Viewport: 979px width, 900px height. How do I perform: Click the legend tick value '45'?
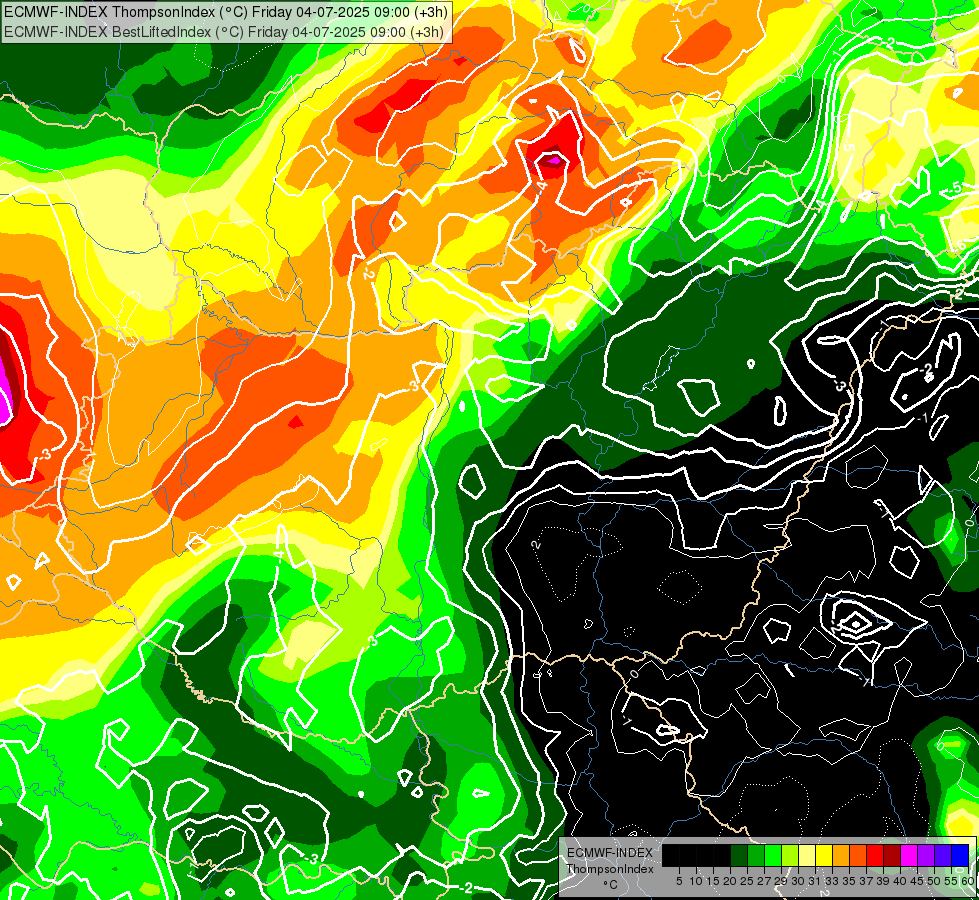click(x=917, y=881)
